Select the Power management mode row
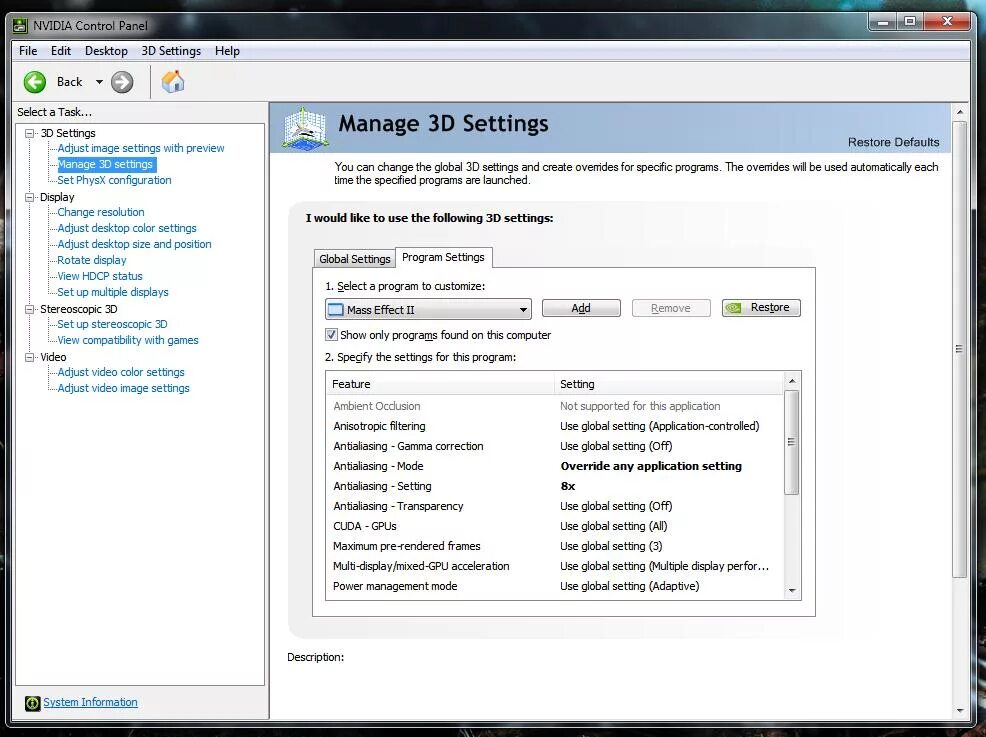The height and width of the screenshot is (737, 986). click(x=555, y=586)
